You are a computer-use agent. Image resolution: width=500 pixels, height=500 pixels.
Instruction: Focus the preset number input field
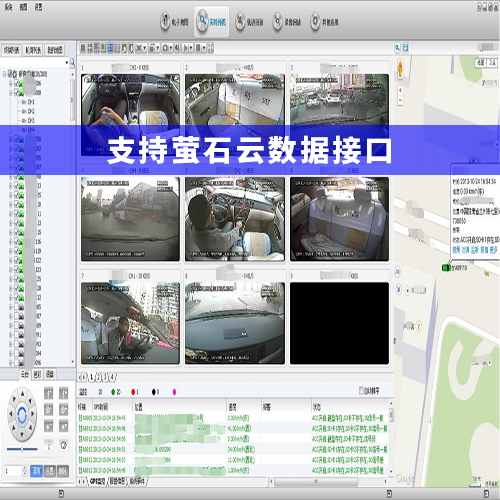[13, 471]
